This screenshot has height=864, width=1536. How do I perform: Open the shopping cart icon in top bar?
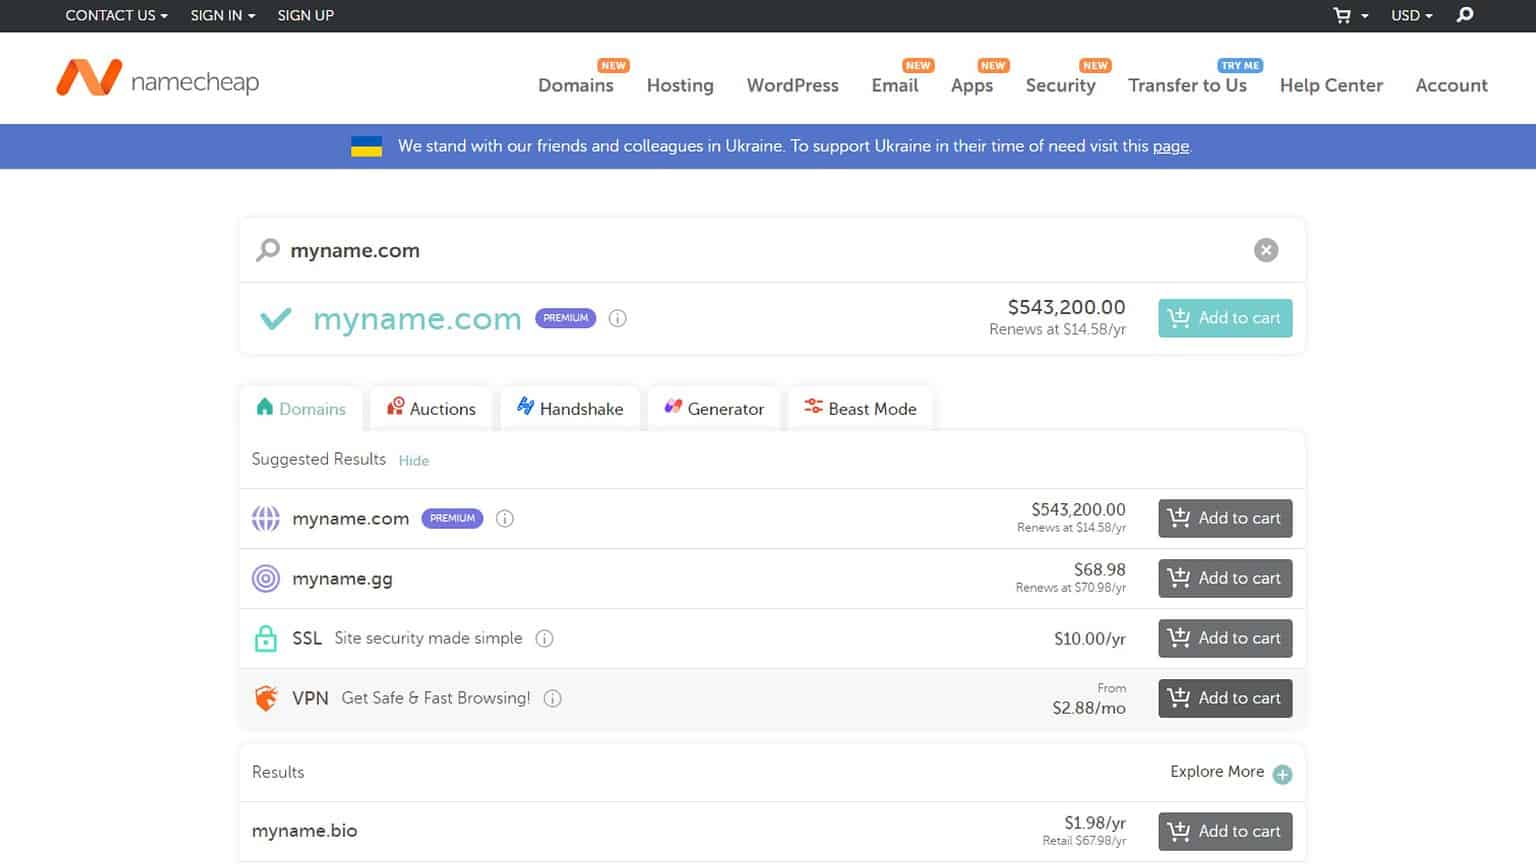click(1342, 15)
